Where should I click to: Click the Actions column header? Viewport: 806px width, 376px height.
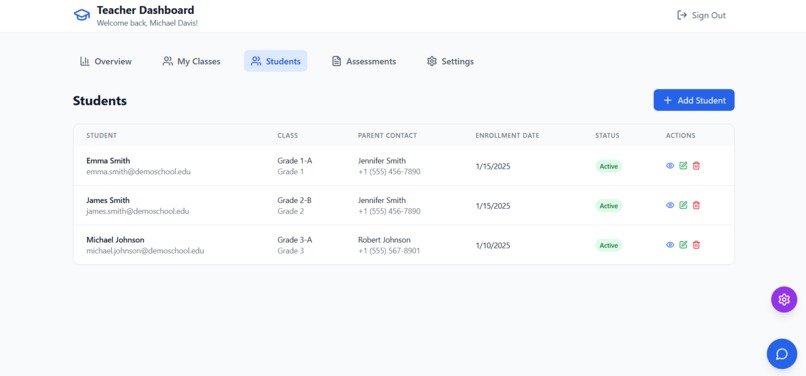point(681,136)
